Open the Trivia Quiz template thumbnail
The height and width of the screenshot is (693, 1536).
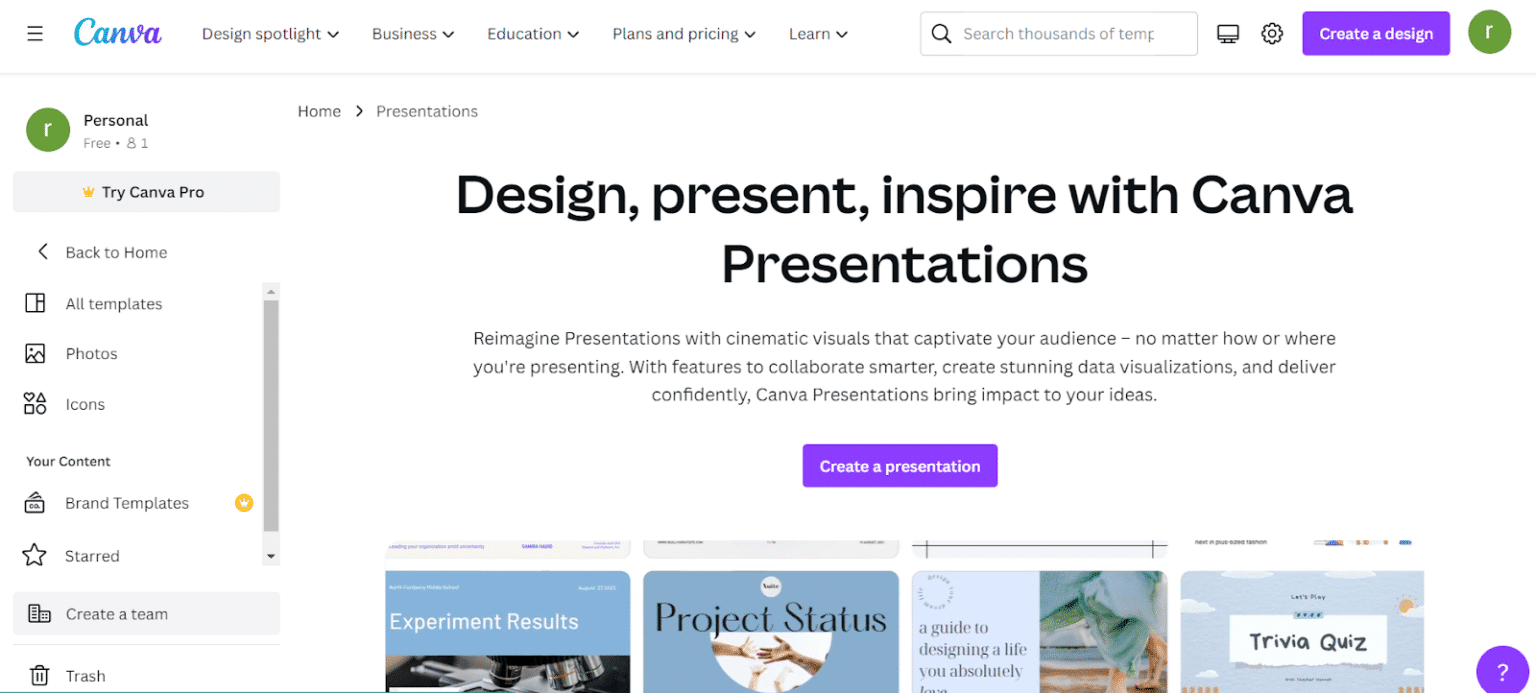pos(1302,632)
